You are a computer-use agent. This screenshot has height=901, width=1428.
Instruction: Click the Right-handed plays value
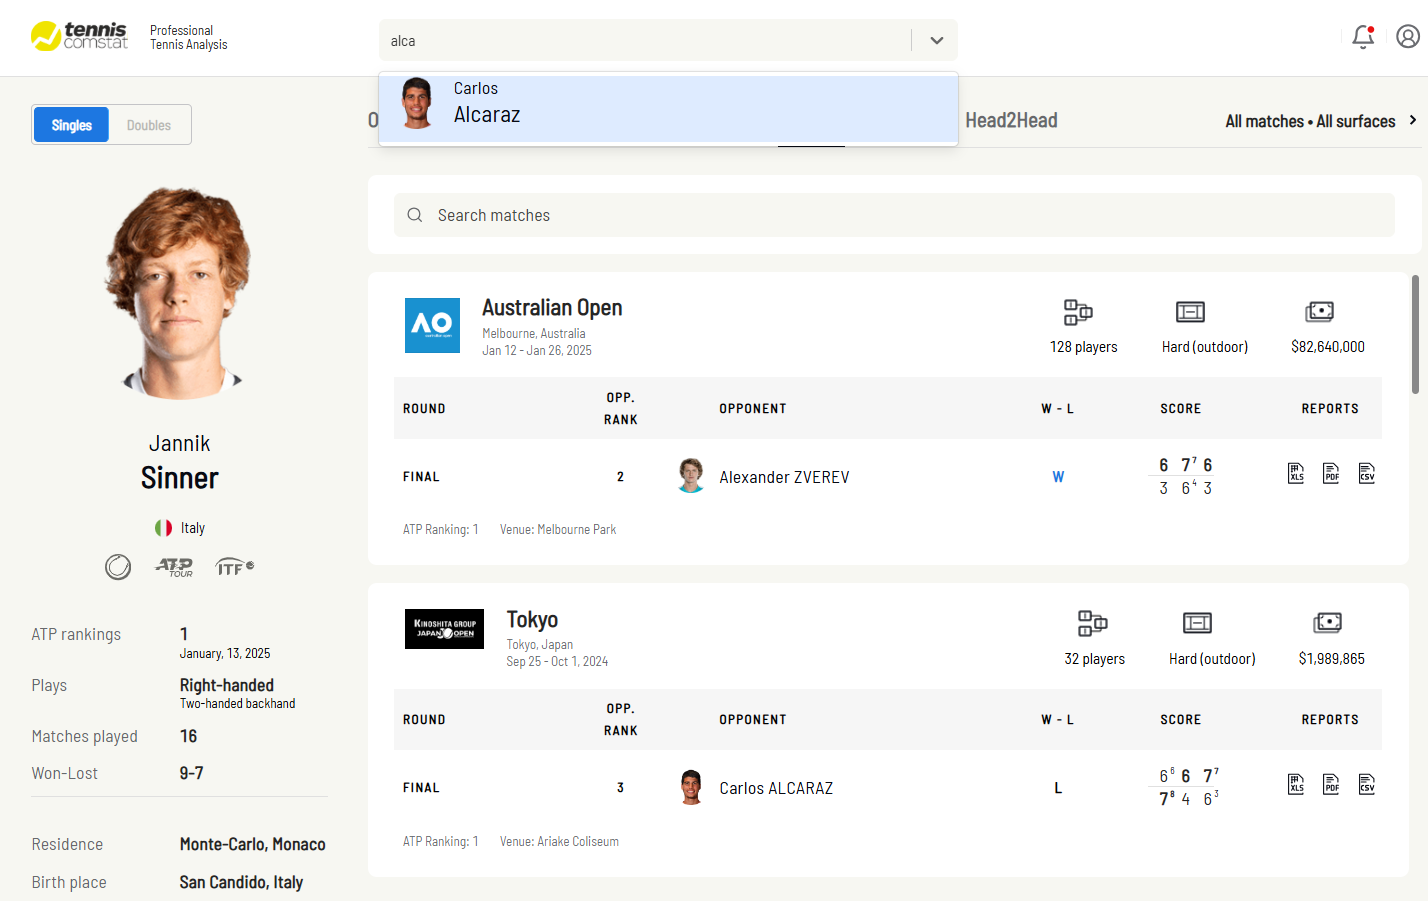coord(227,685)
